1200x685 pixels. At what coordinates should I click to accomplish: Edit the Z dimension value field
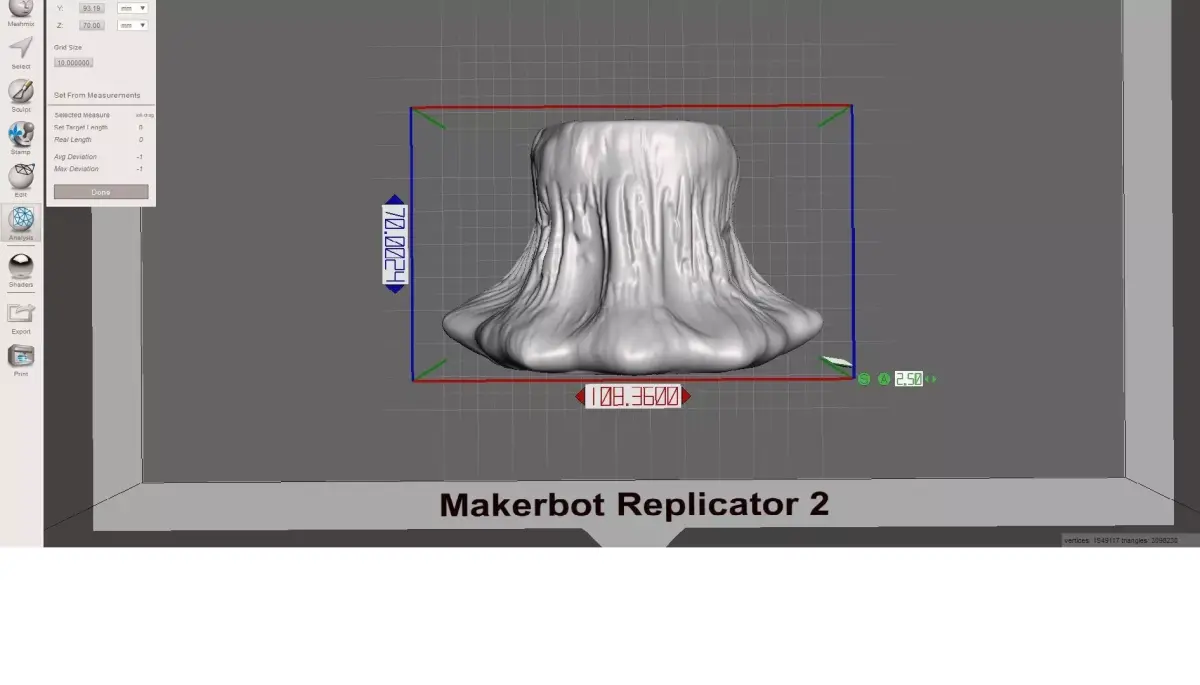pyautogui.click(x=91, y=25)
